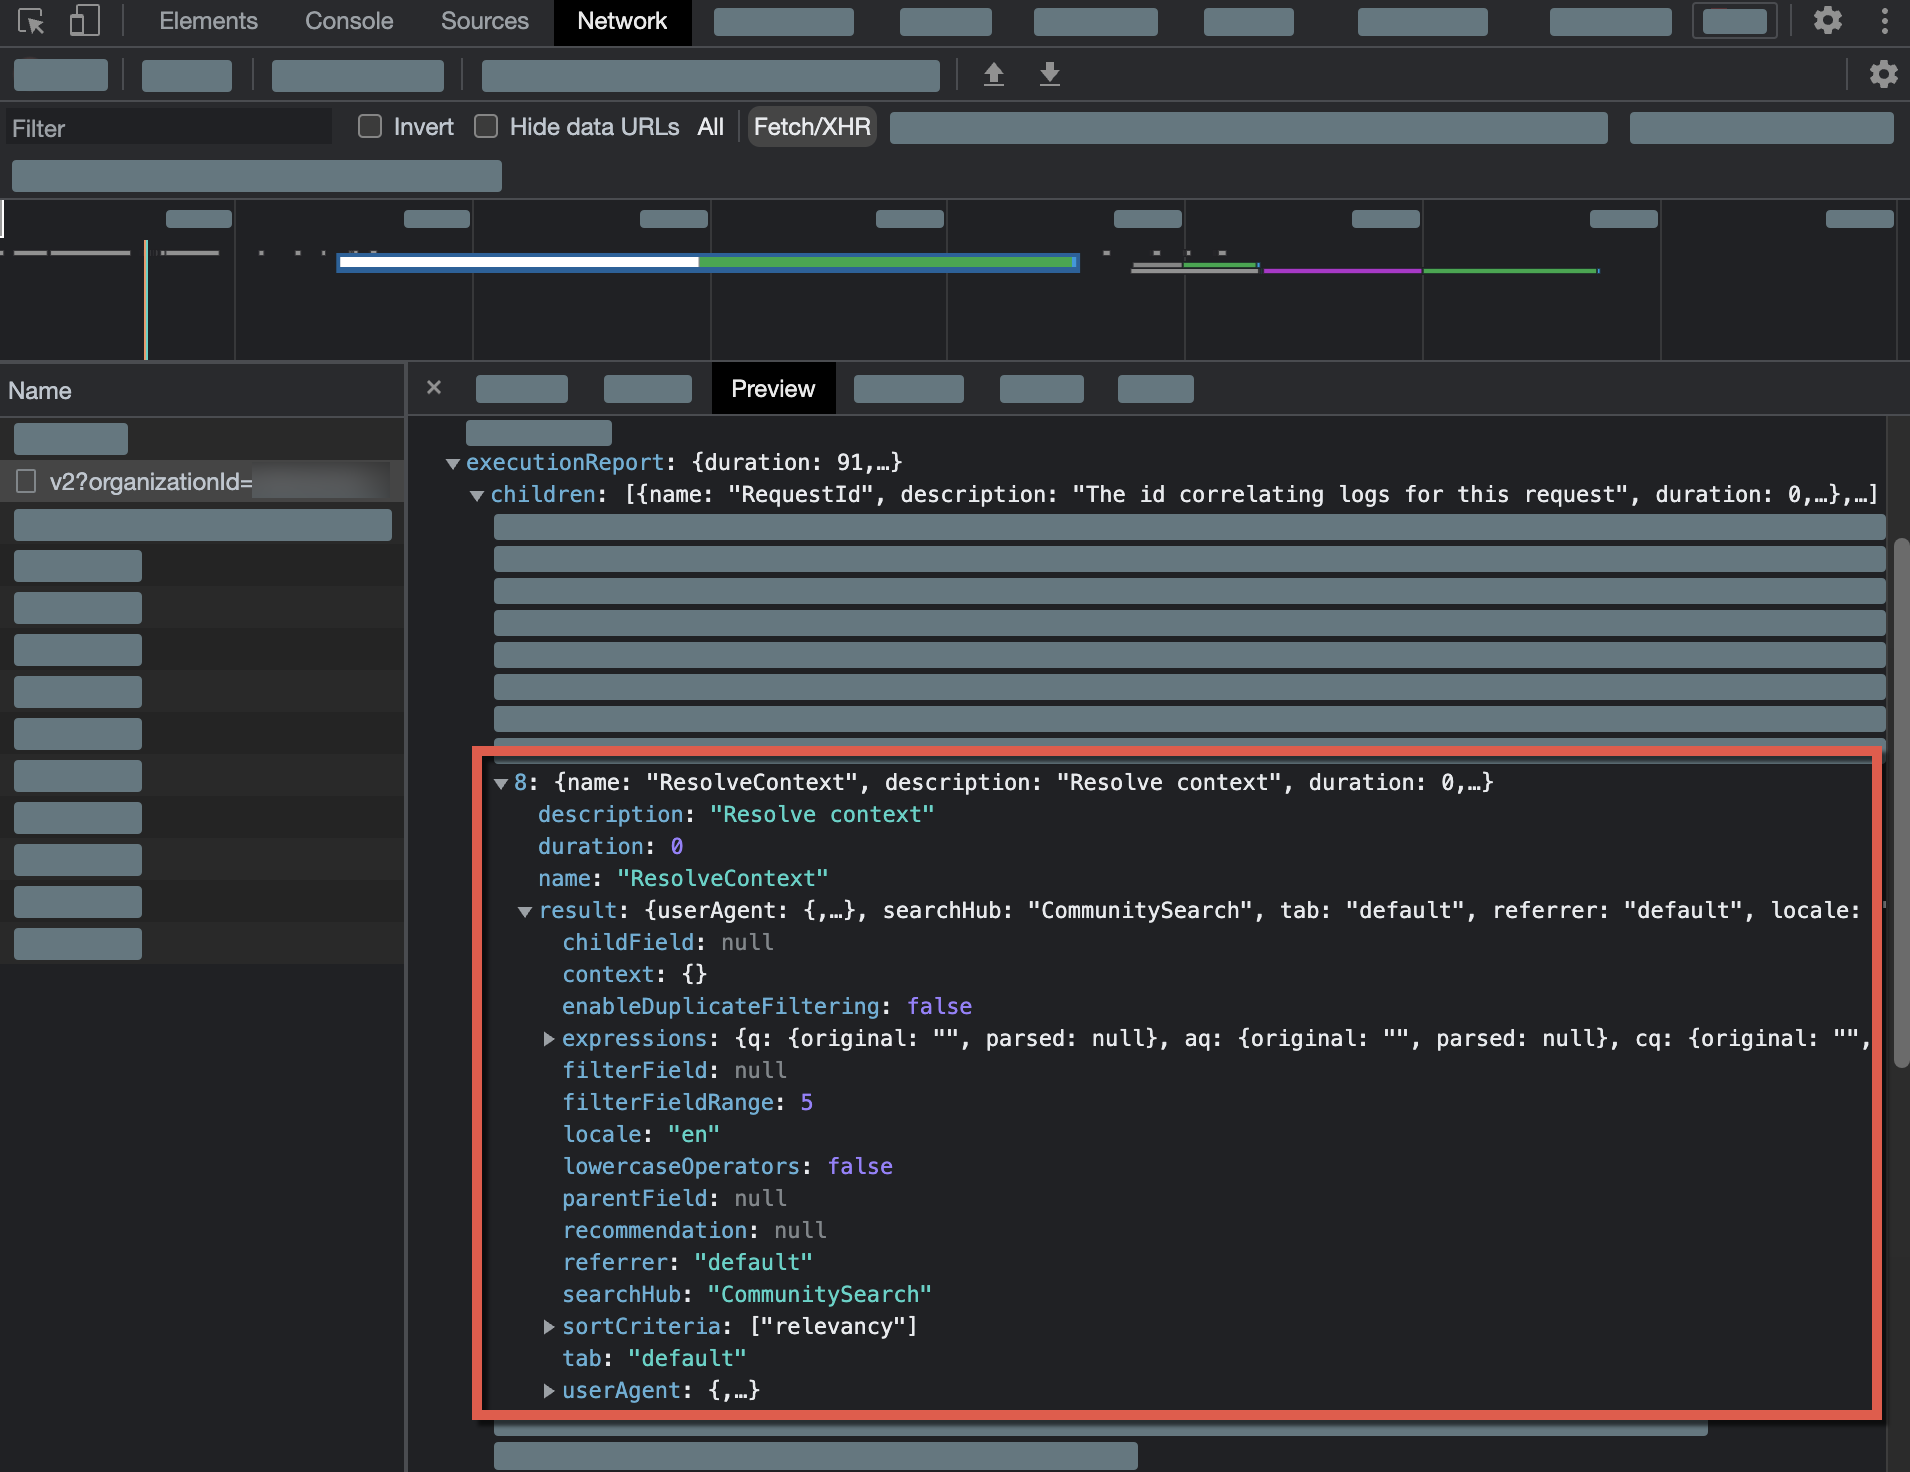This screenshot has width=1910, height=1472.
Task: Close the request details pane
Action: click(x=434, y=388)
